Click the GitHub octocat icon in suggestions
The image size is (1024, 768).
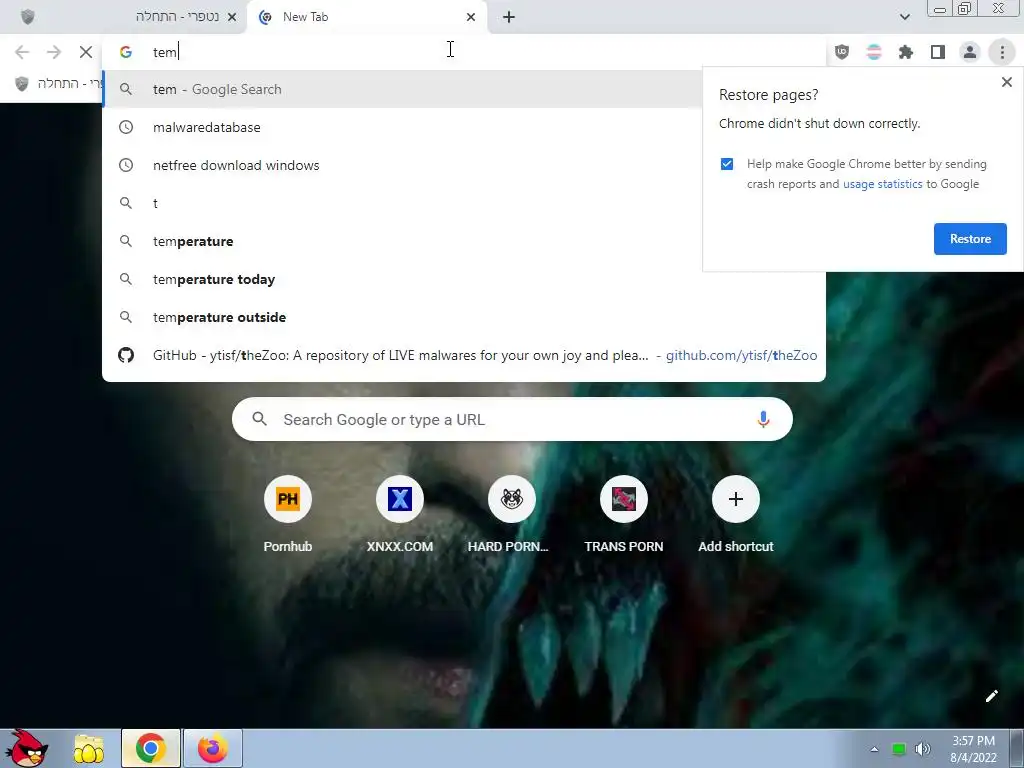click(x=126, y=355)
